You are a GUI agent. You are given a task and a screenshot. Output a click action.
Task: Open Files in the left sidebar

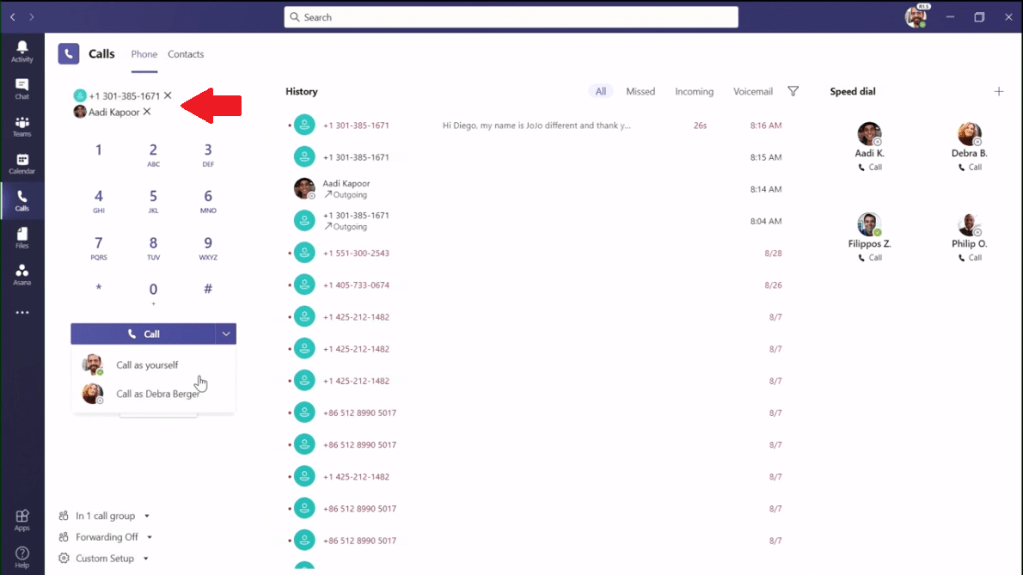click(22, 238)
